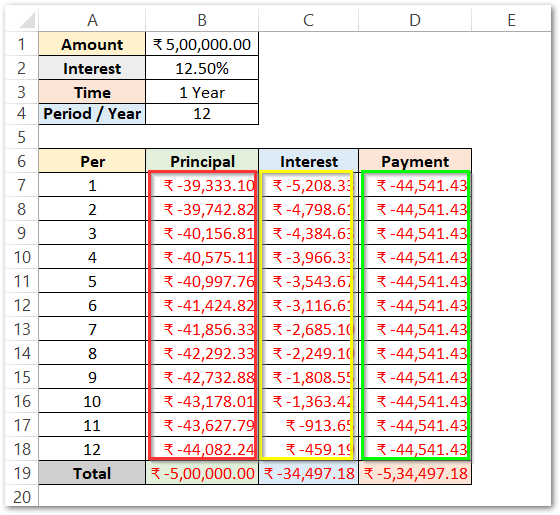Click the Per table header

pyautogui.click(x=92, y=161)
